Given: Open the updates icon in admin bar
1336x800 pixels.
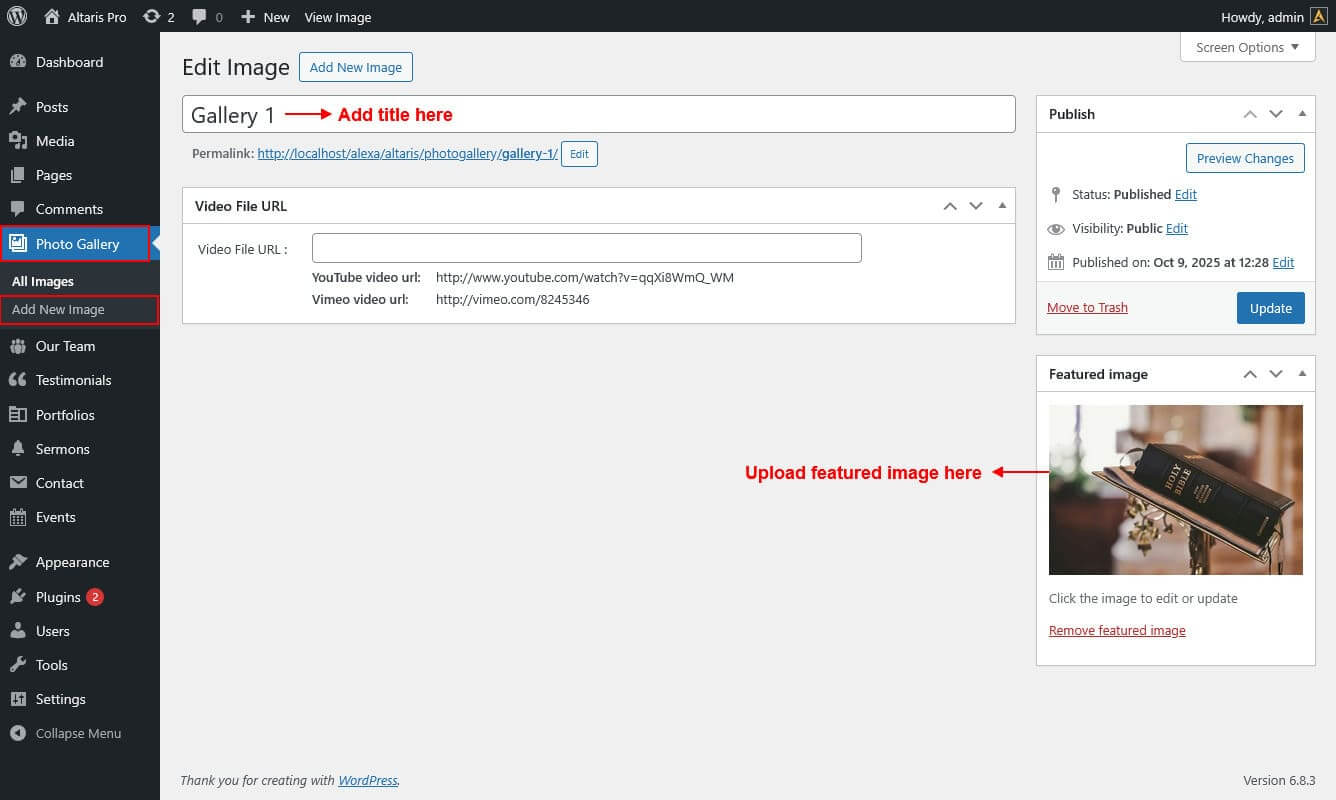Looking at the screenshot, I should 151,17.
